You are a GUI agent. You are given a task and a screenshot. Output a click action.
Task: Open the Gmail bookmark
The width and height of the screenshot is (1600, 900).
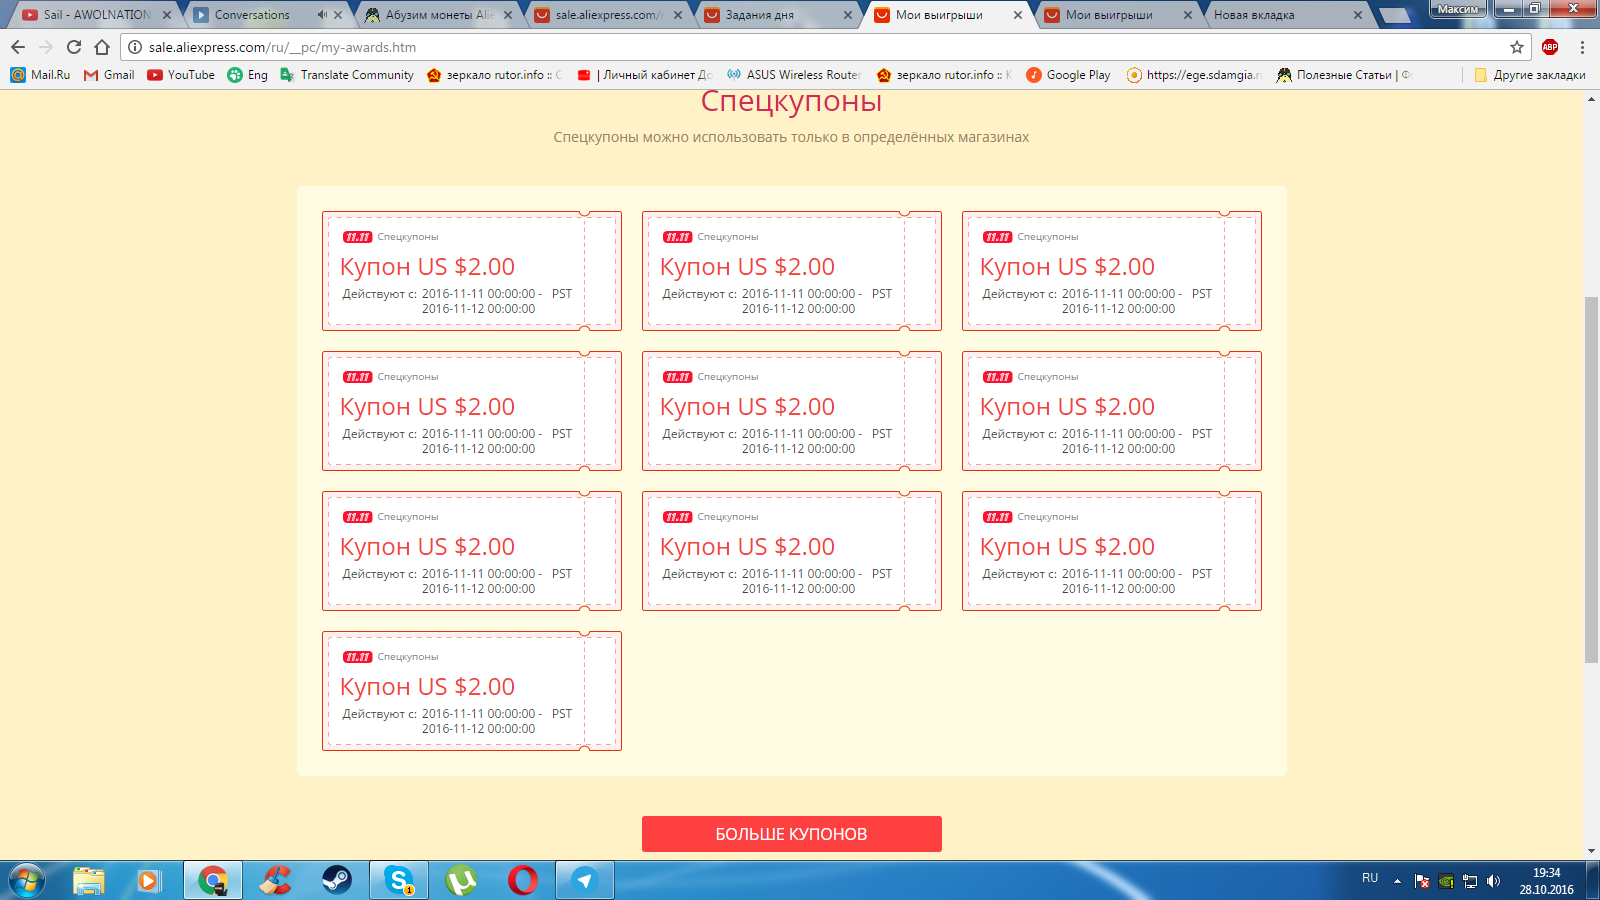(x=109, y=75)
